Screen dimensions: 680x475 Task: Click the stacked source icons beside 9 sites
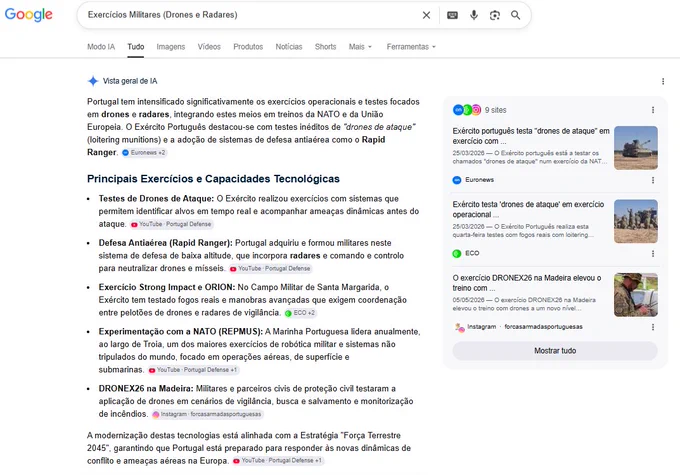click(x=467, y=110)
